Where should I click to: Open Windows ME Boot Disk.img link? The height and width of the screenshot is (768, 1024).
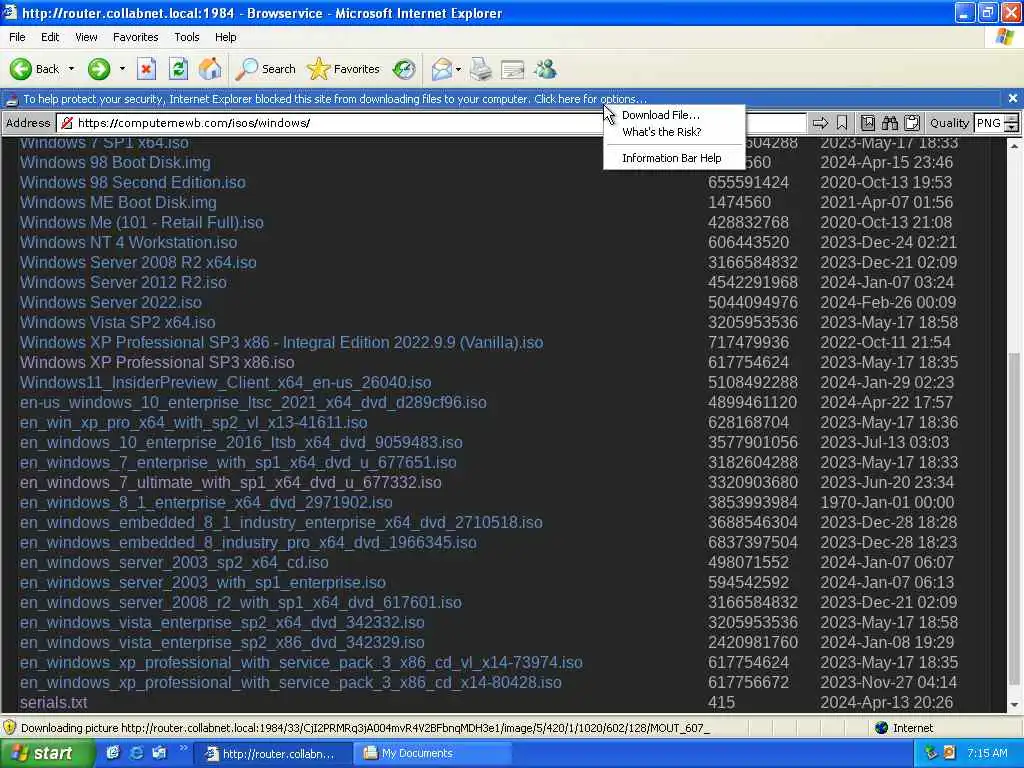click(x=118, y=202)
